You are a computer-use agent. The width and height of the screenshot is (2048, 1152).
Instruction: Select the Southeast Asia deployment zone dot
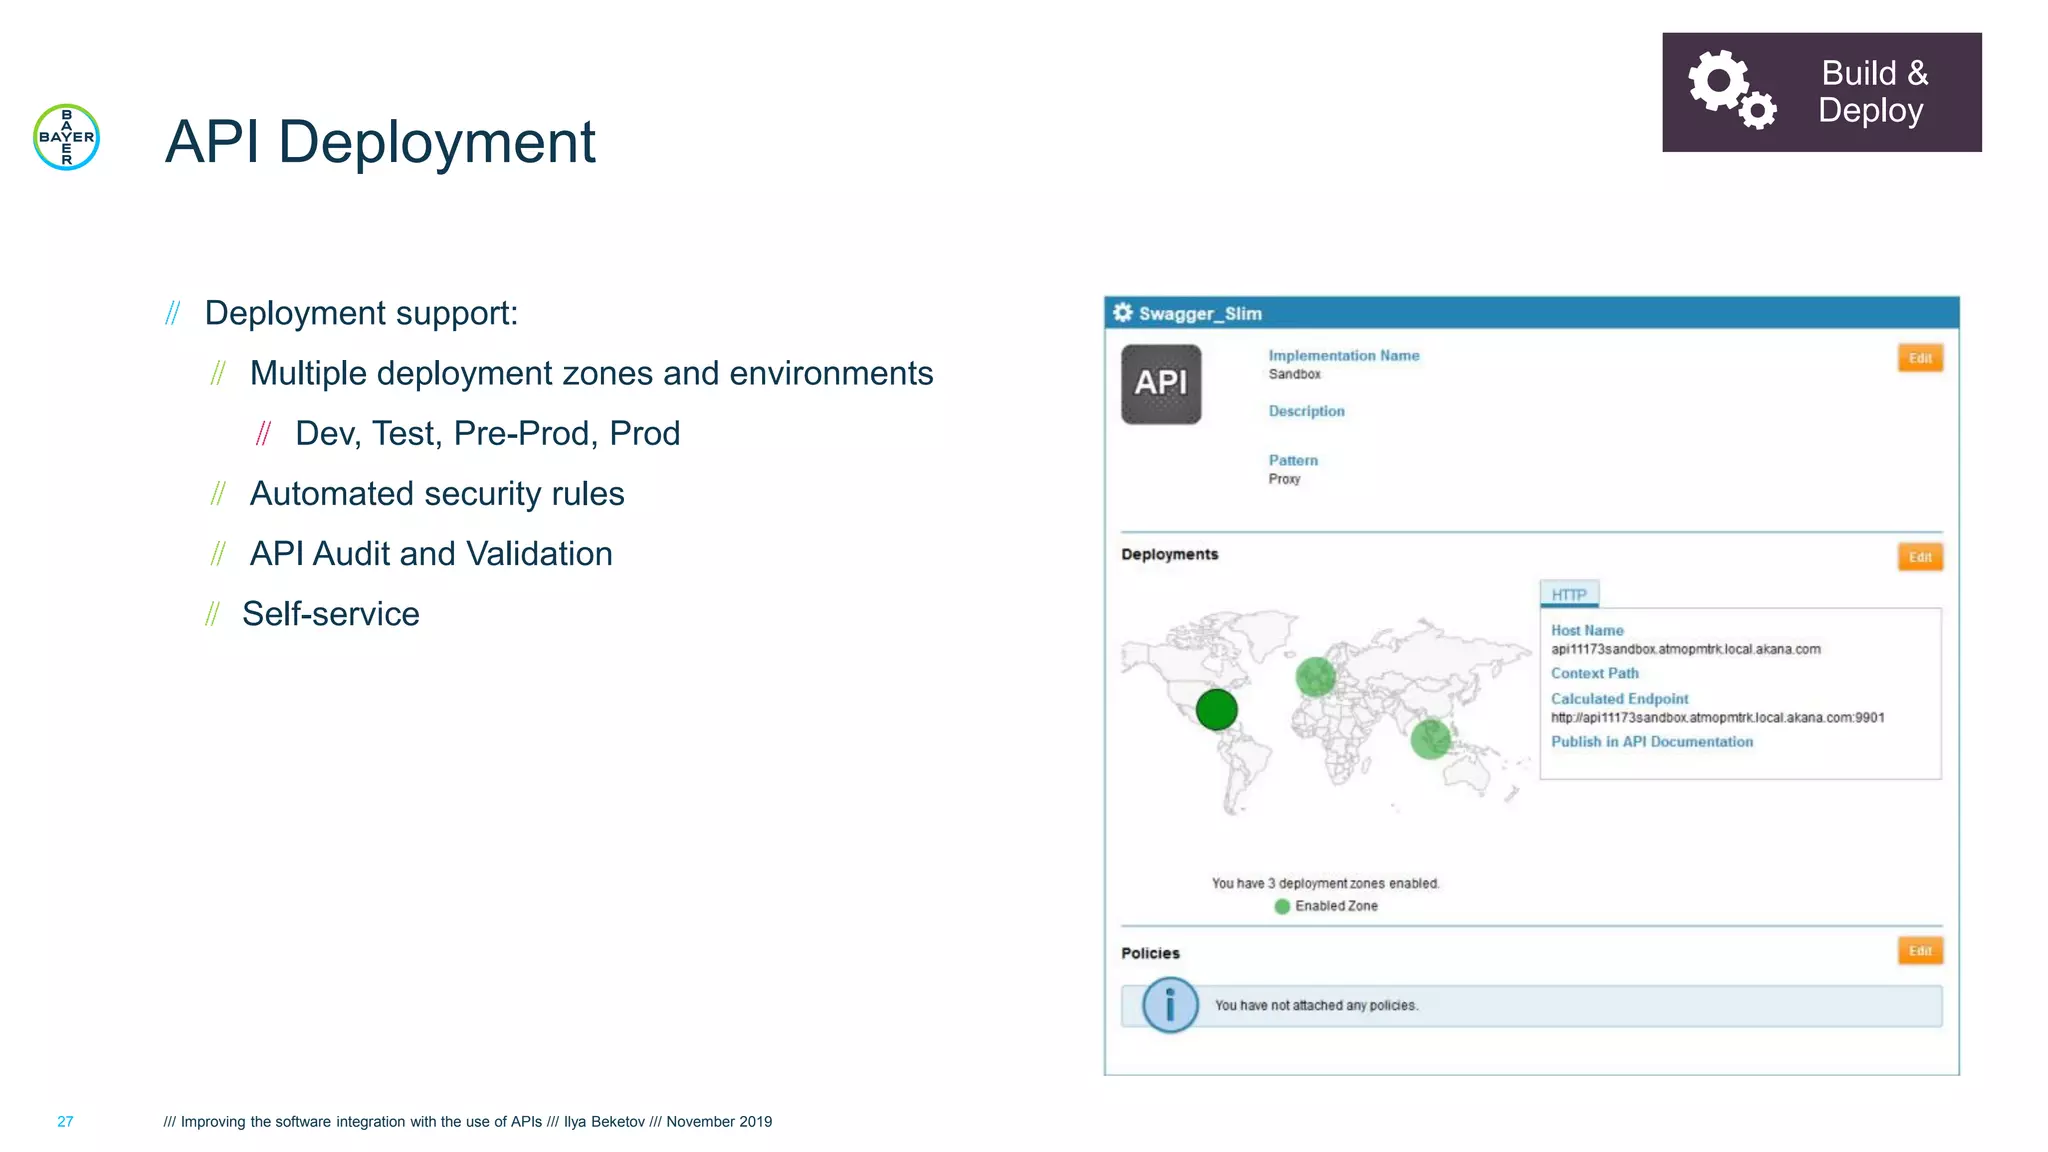coord(1431,739)
